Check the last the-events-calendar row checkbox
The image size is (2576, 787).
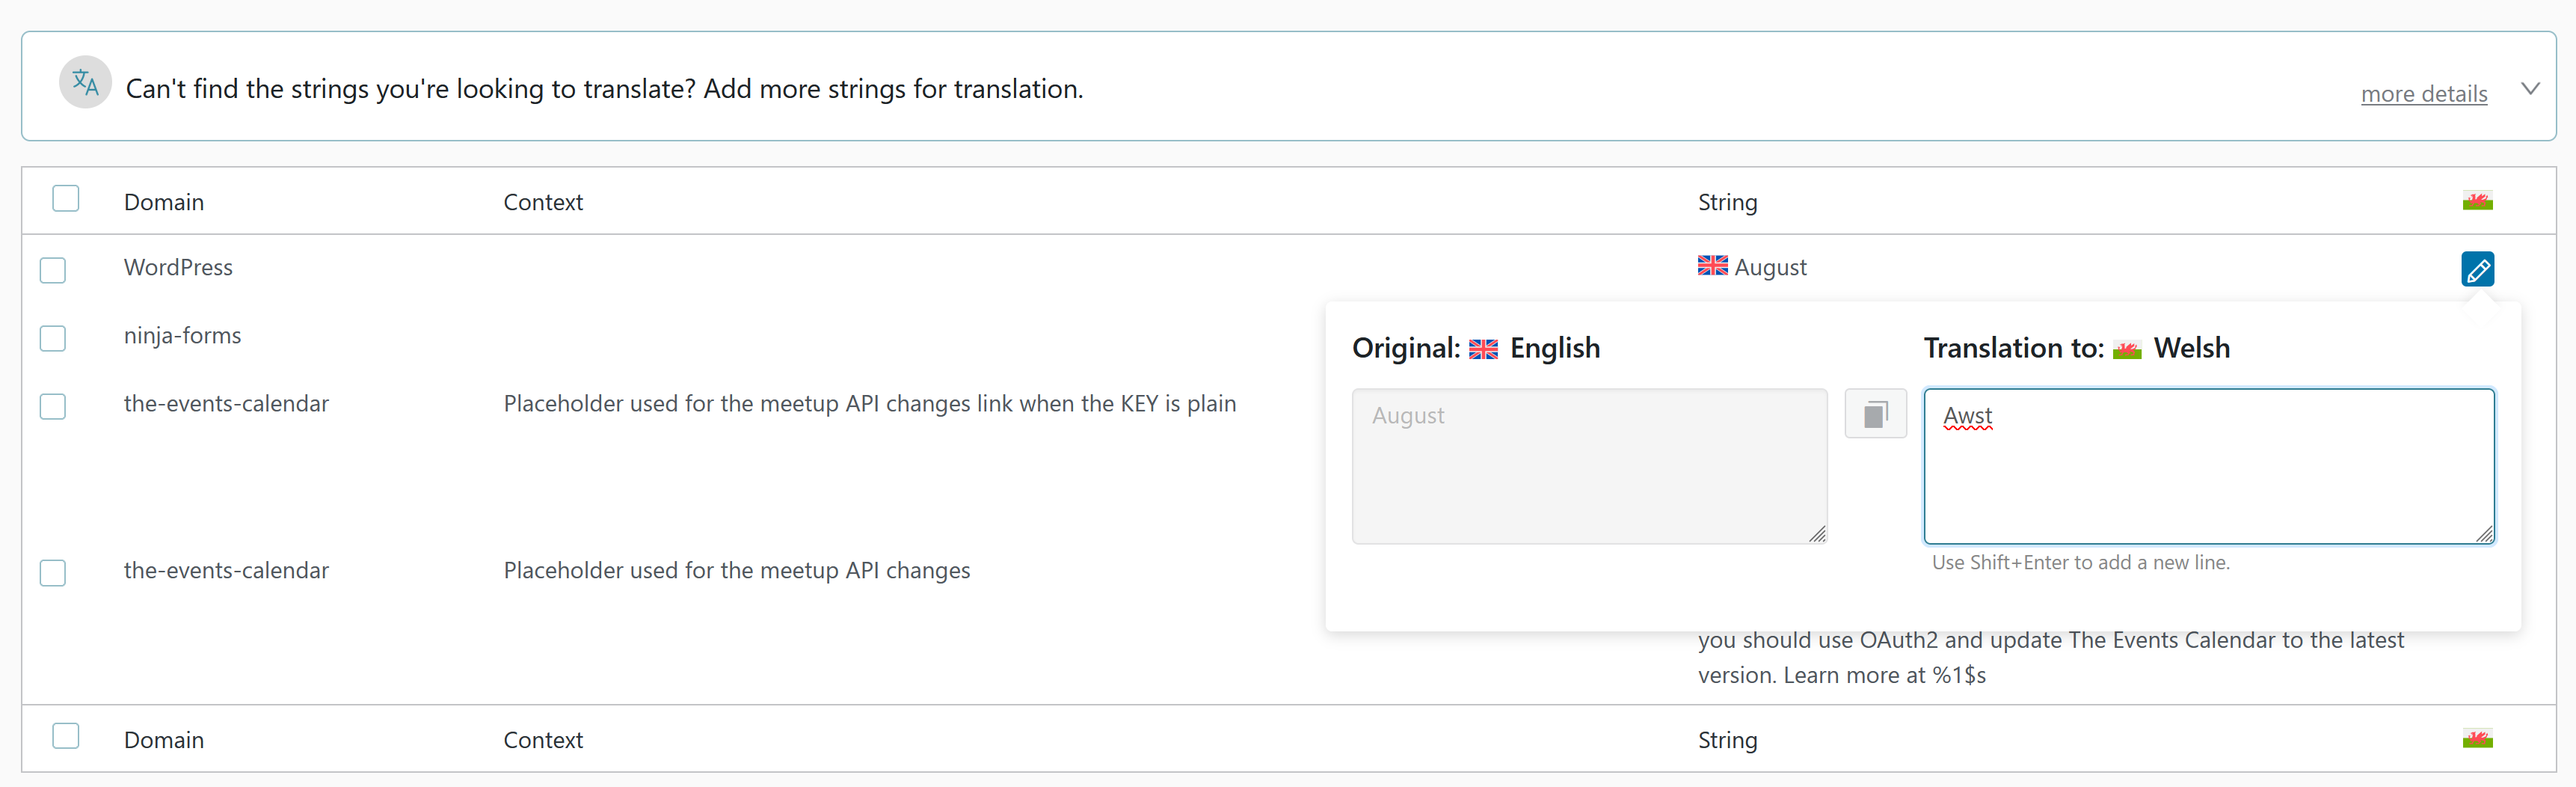(53, 573)
